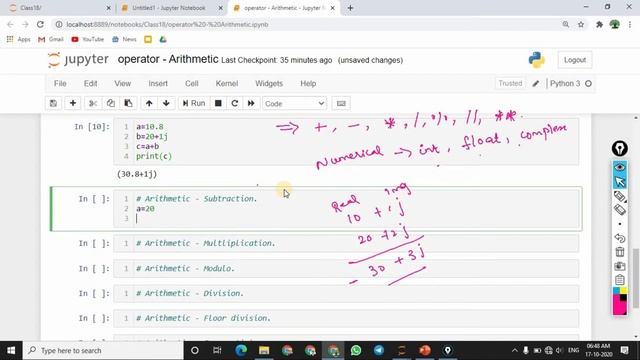Pick the yellow color swatch in annotation bar
The image size is (640, 360).
tap(623, 291)
